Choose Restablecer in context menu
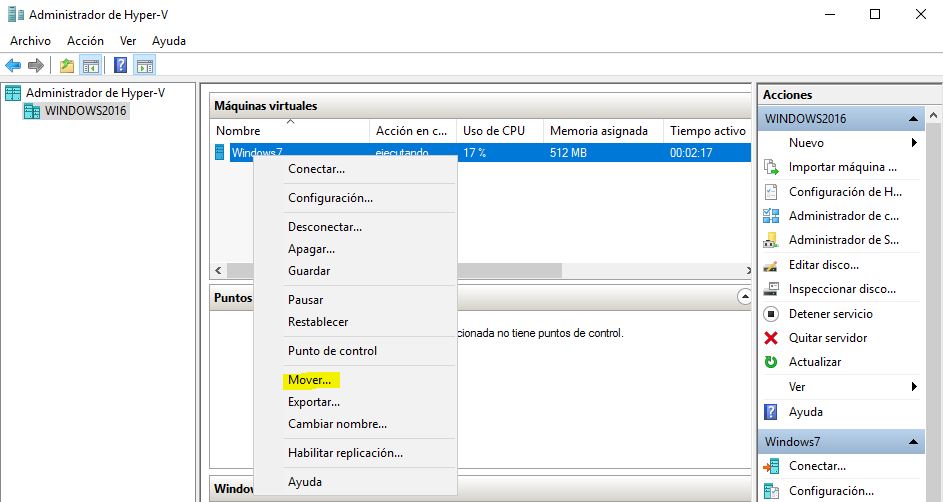This screenshot has width=943, height=502. [x=355, y=322]
